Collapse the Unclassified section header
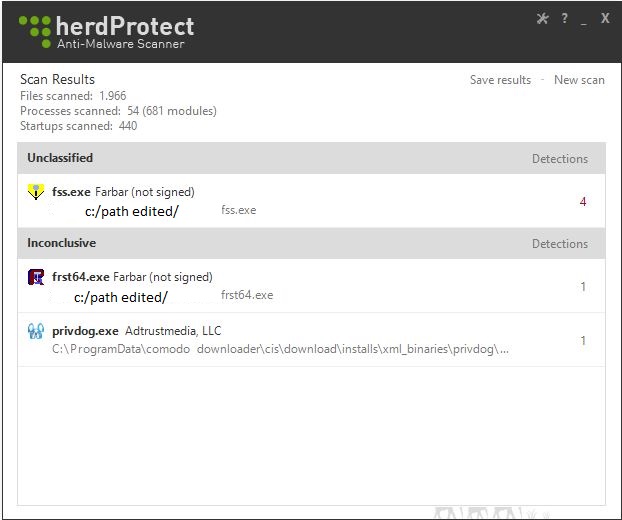This screenshot has height=520, width=622. (x=60, y=158)
